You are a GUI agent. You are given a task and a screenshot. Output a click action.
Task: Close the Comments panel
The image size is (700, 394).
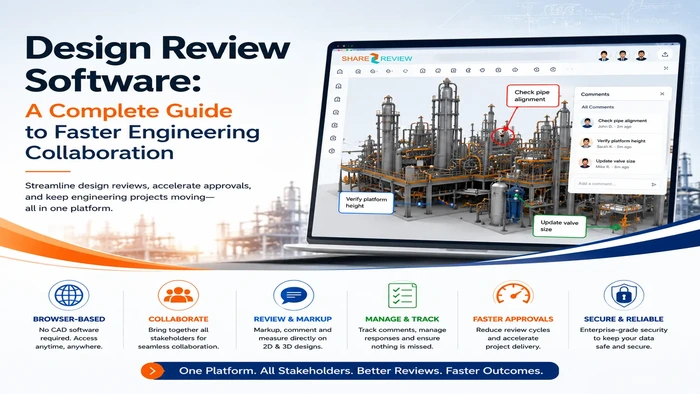click(662, 94)
